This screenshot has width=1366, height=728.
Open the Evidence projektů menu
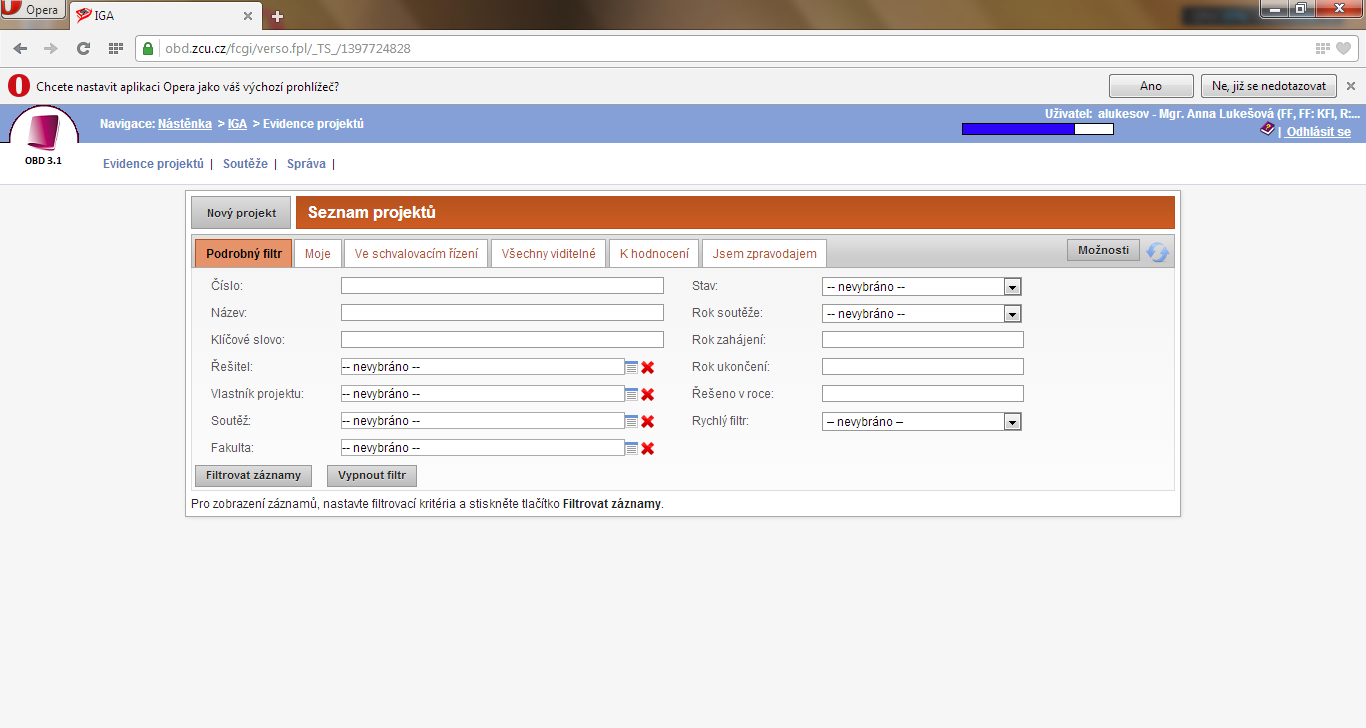153,164
